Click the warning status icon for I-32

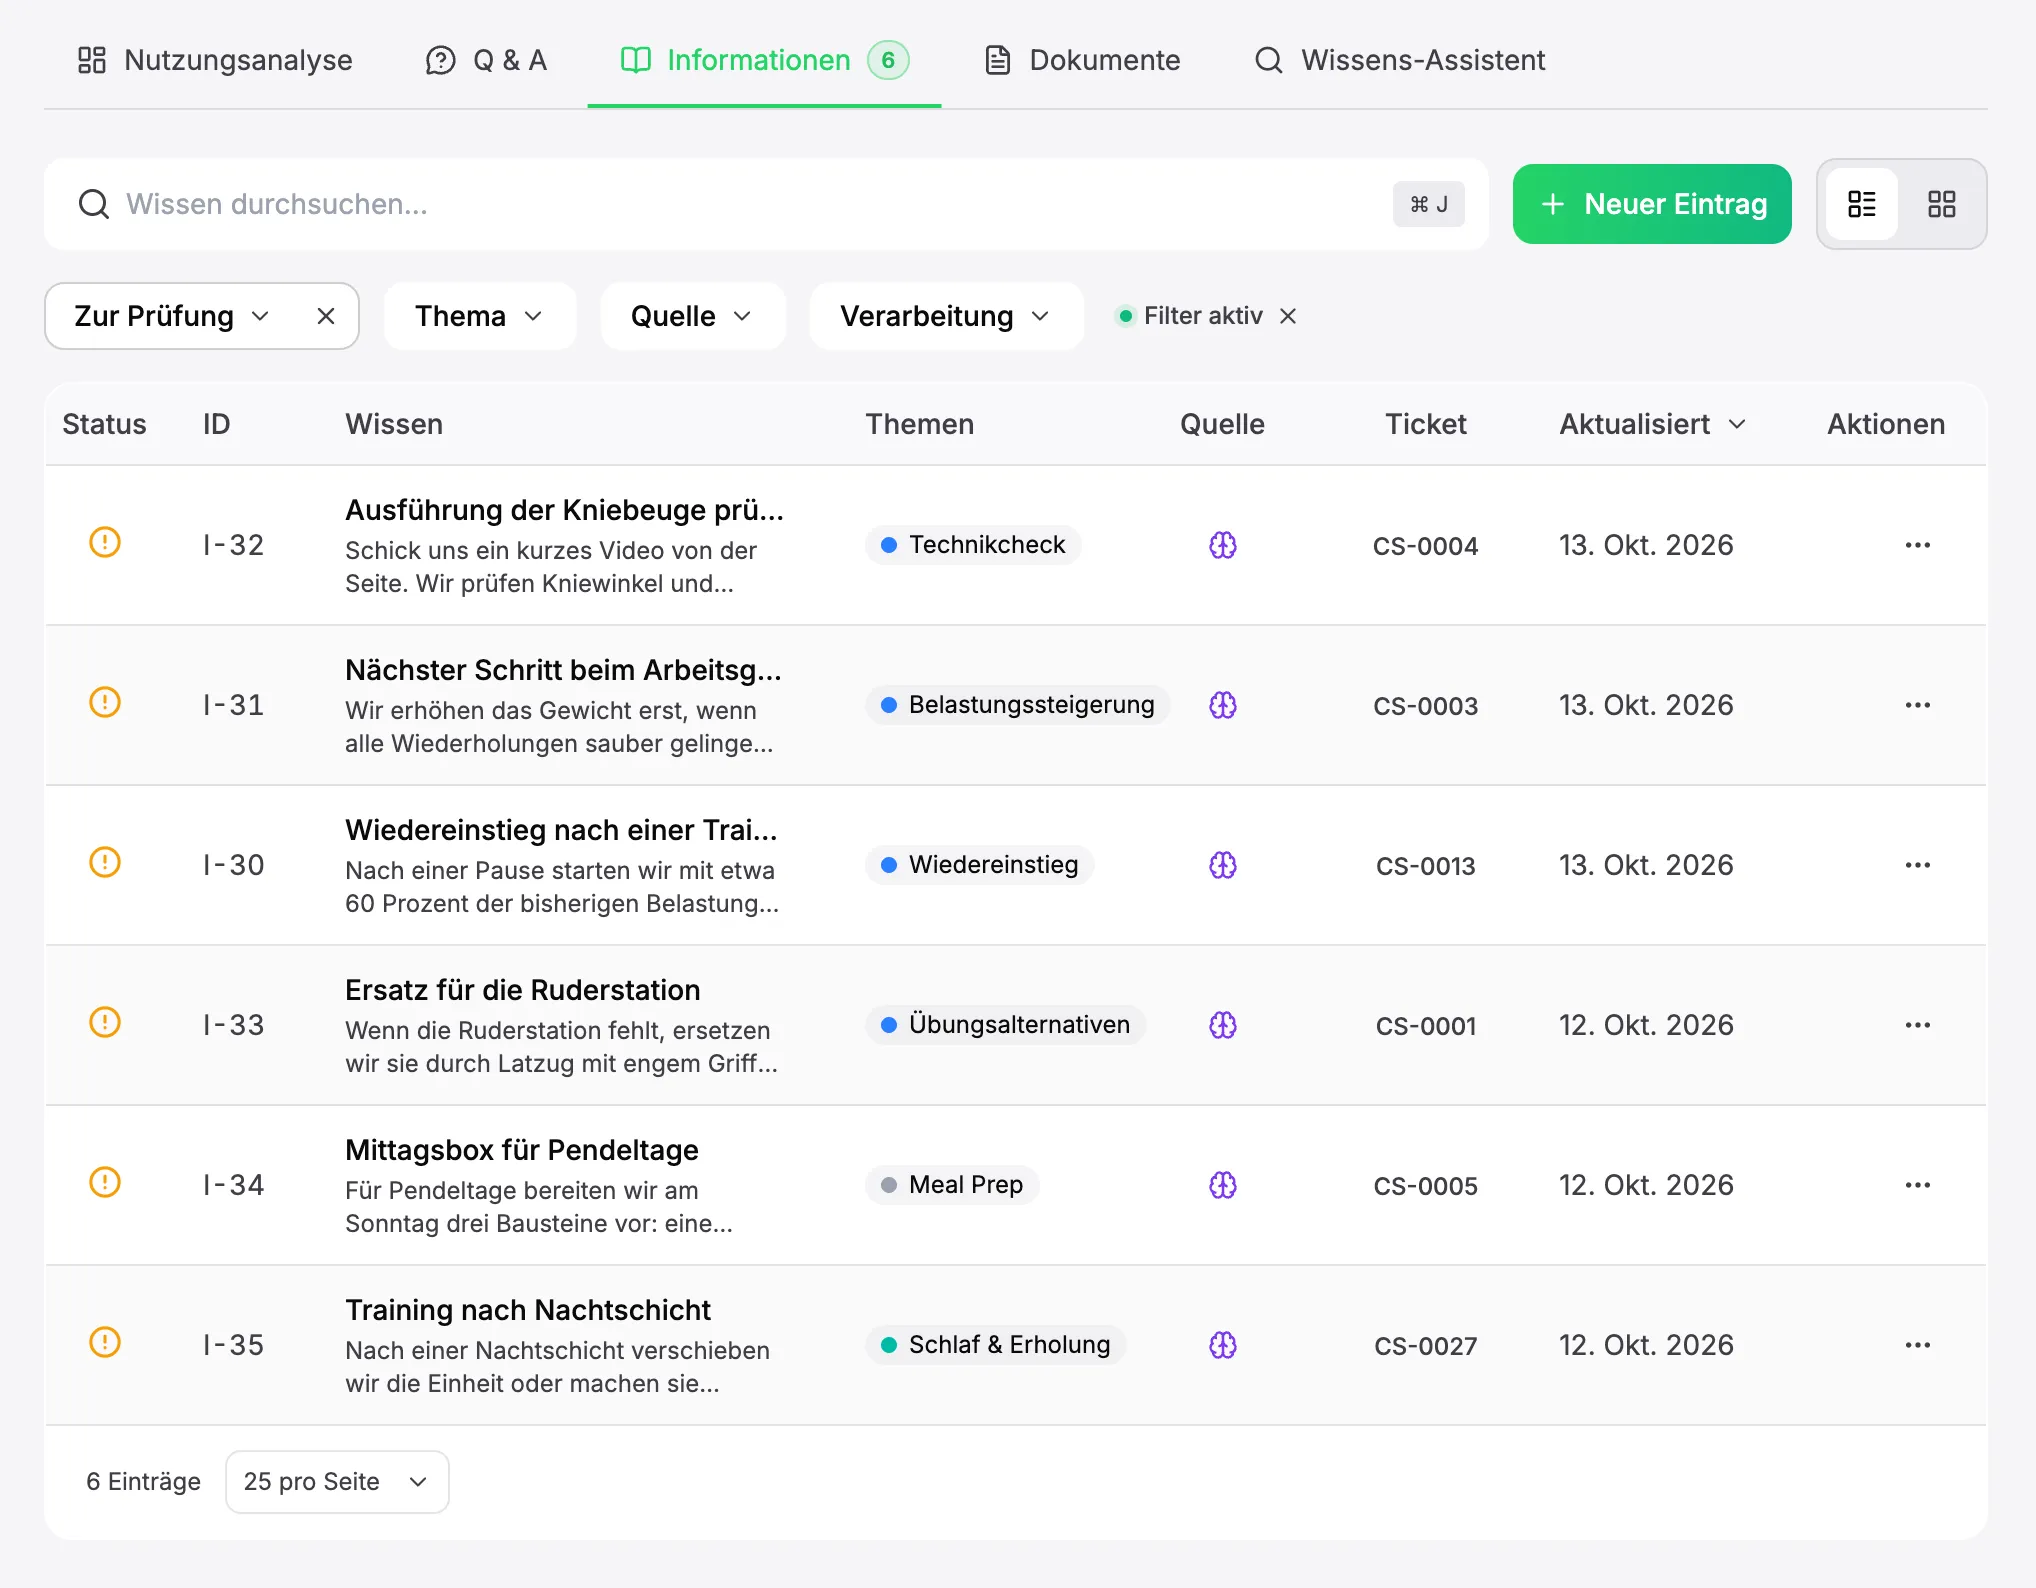point(105,542)
